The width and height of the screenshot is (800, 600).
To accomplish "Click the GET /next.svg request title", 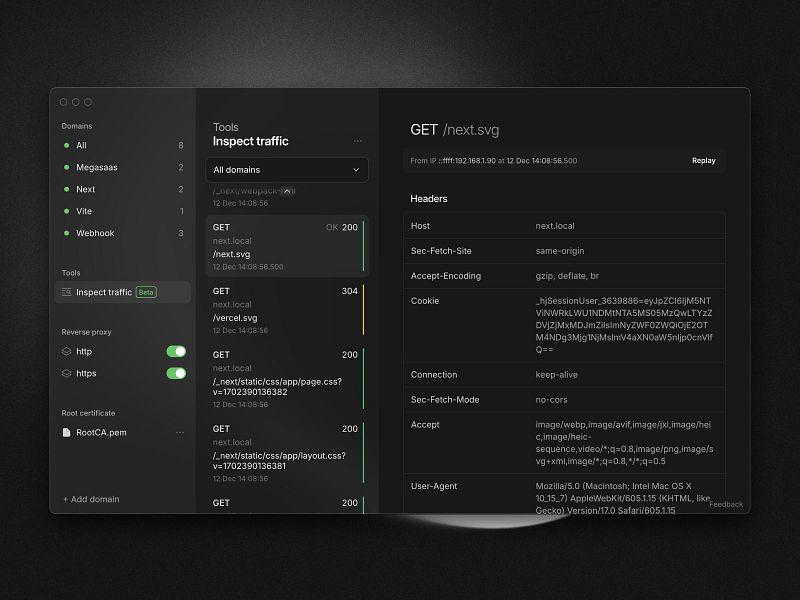I will (455, 130).
